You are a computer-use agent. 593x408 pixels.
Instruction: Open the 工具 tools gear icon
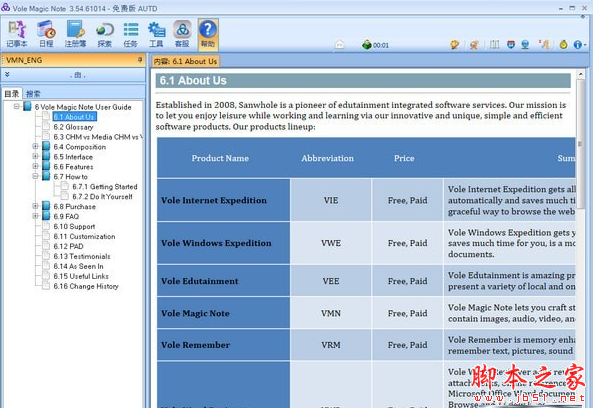coord(156,34)
